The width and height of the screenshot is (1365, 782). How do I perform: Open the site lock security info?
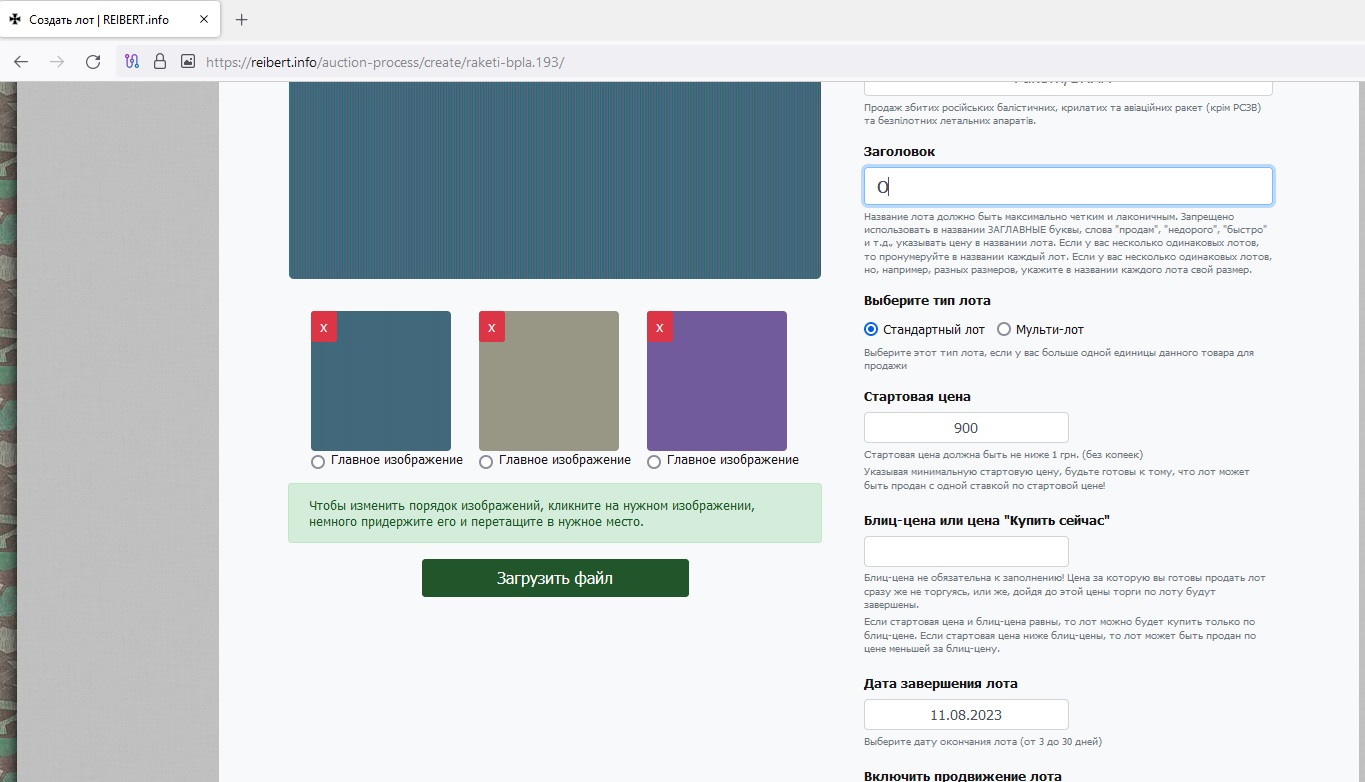point(159,62)
